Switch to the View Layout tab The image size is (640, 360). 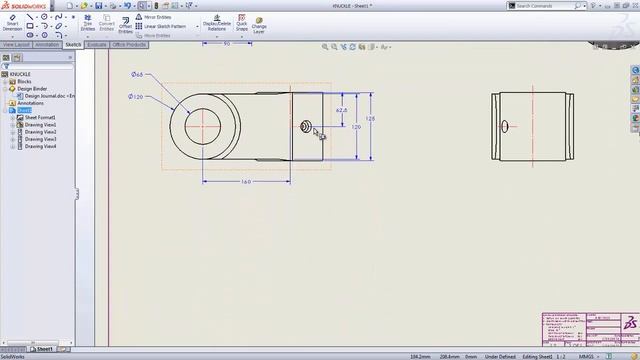16,44
